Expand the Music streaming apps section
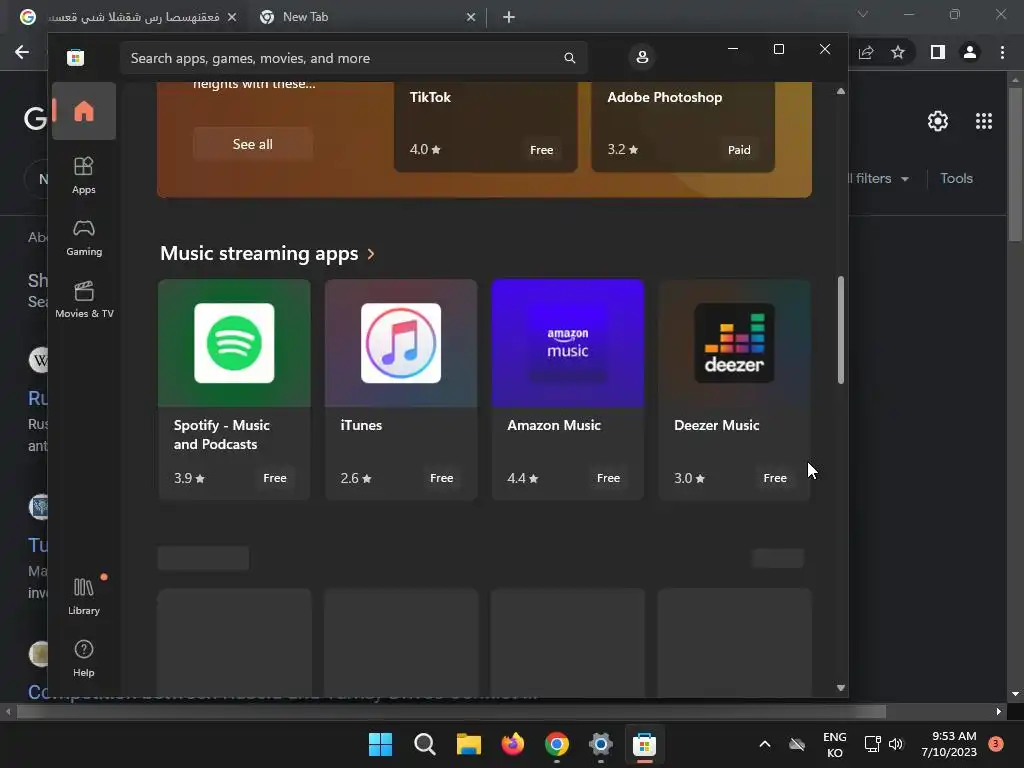The height and width of the screenshot is (768, 1024). pos(267,253)
